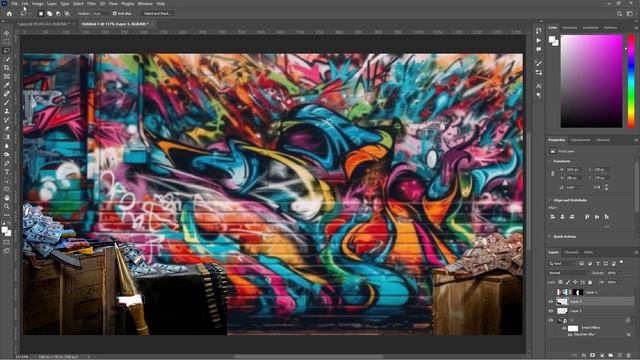This screenshot has height=360, width=640.
Task: Select the Horizontal Type tool
Action: point(7,171)
